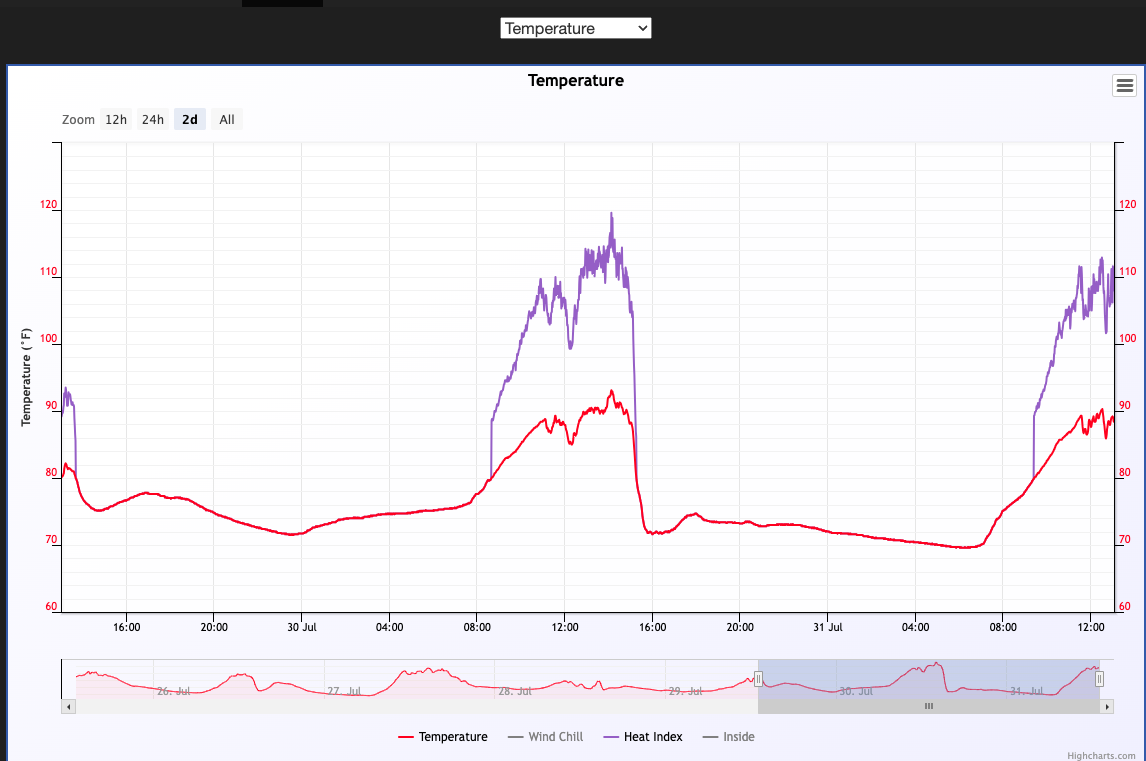This screenshot has height=761, width=1146.
Task: Click navigator left scroll arrow
Action: [x=69, y=706]
